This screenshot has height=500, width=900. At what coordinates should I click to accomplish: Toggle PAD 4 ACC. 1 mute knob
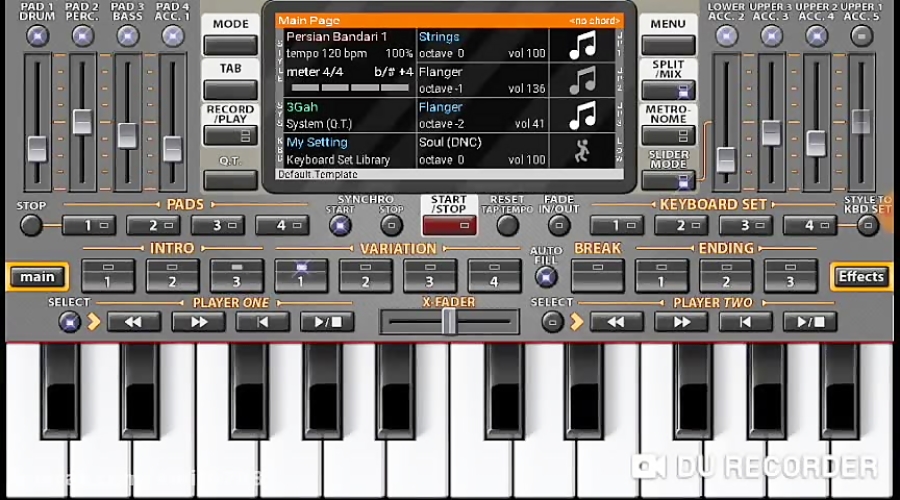pyautogui.click(x=172, y=36)
